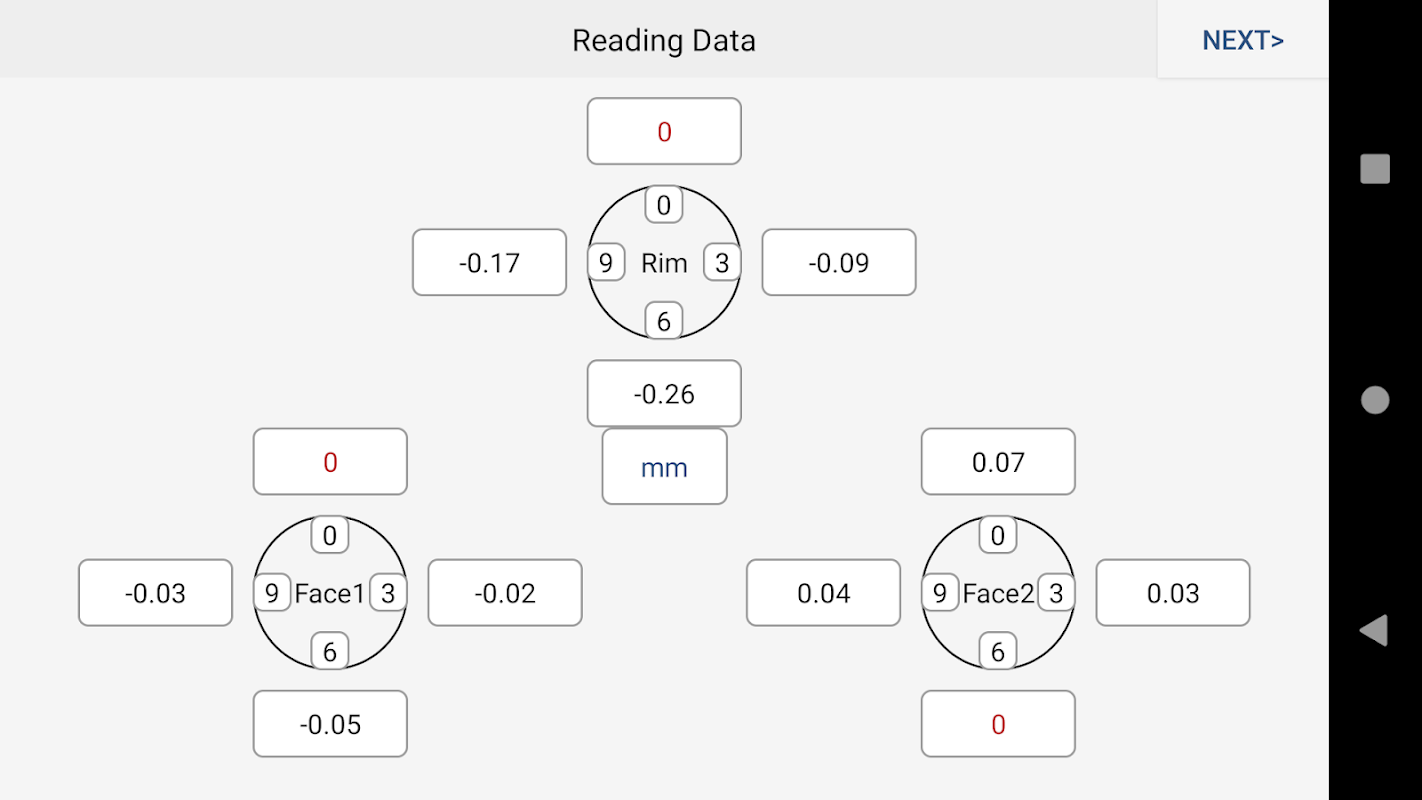Select the Face2 0.04 reading field
The width and height of the screenshot is (1422, 800).
[823, 593]
